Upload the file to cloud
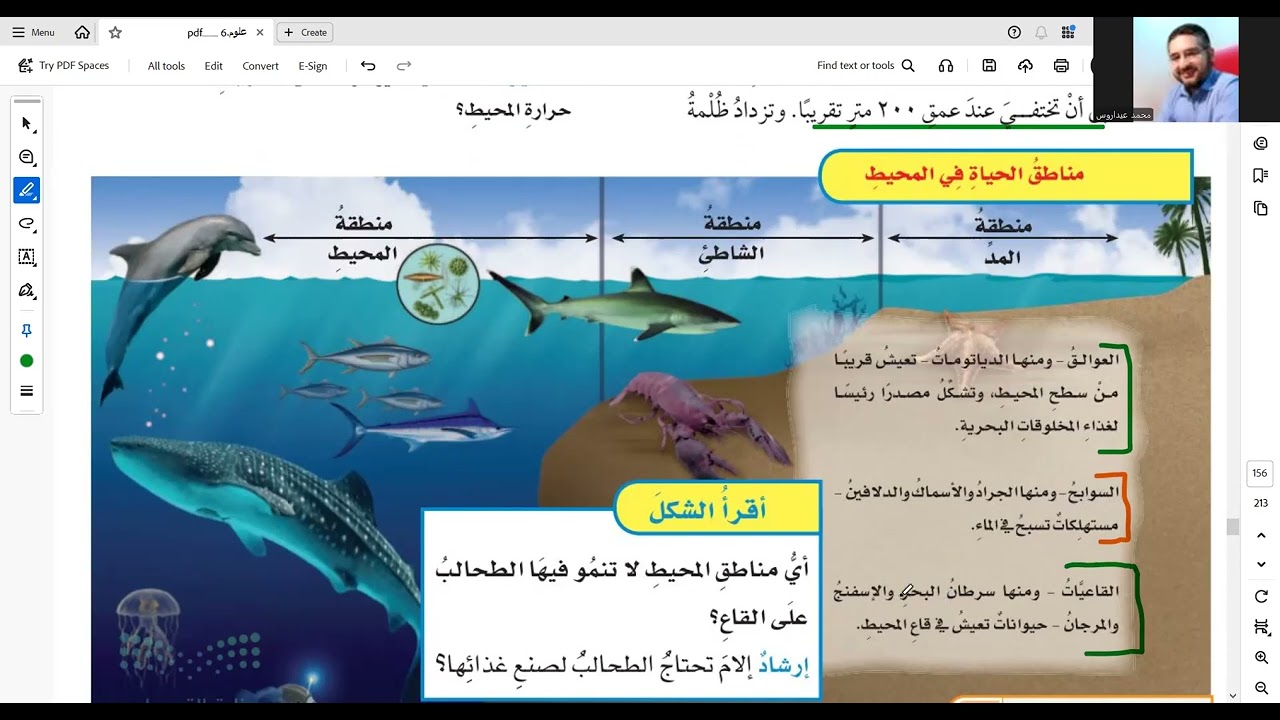 [1025, 66]
